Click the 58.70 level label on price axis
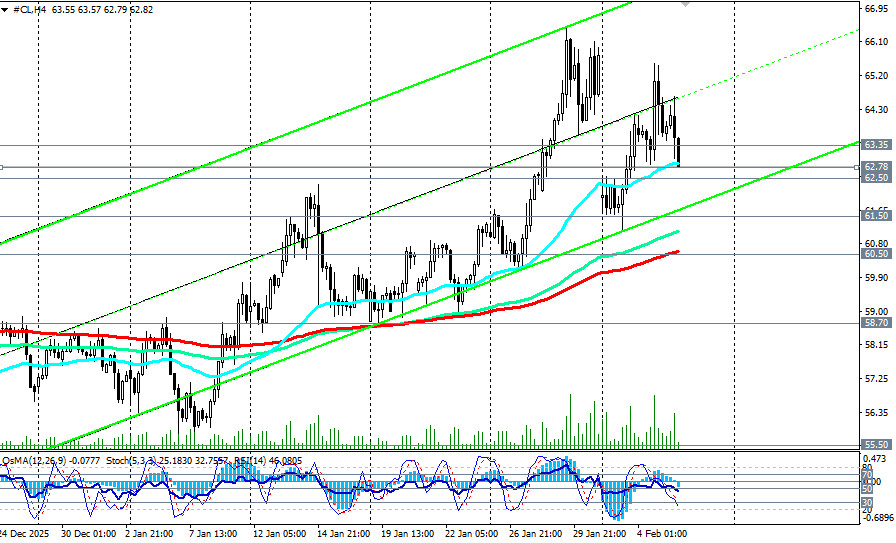896x543 pixels. pos(877,323)
